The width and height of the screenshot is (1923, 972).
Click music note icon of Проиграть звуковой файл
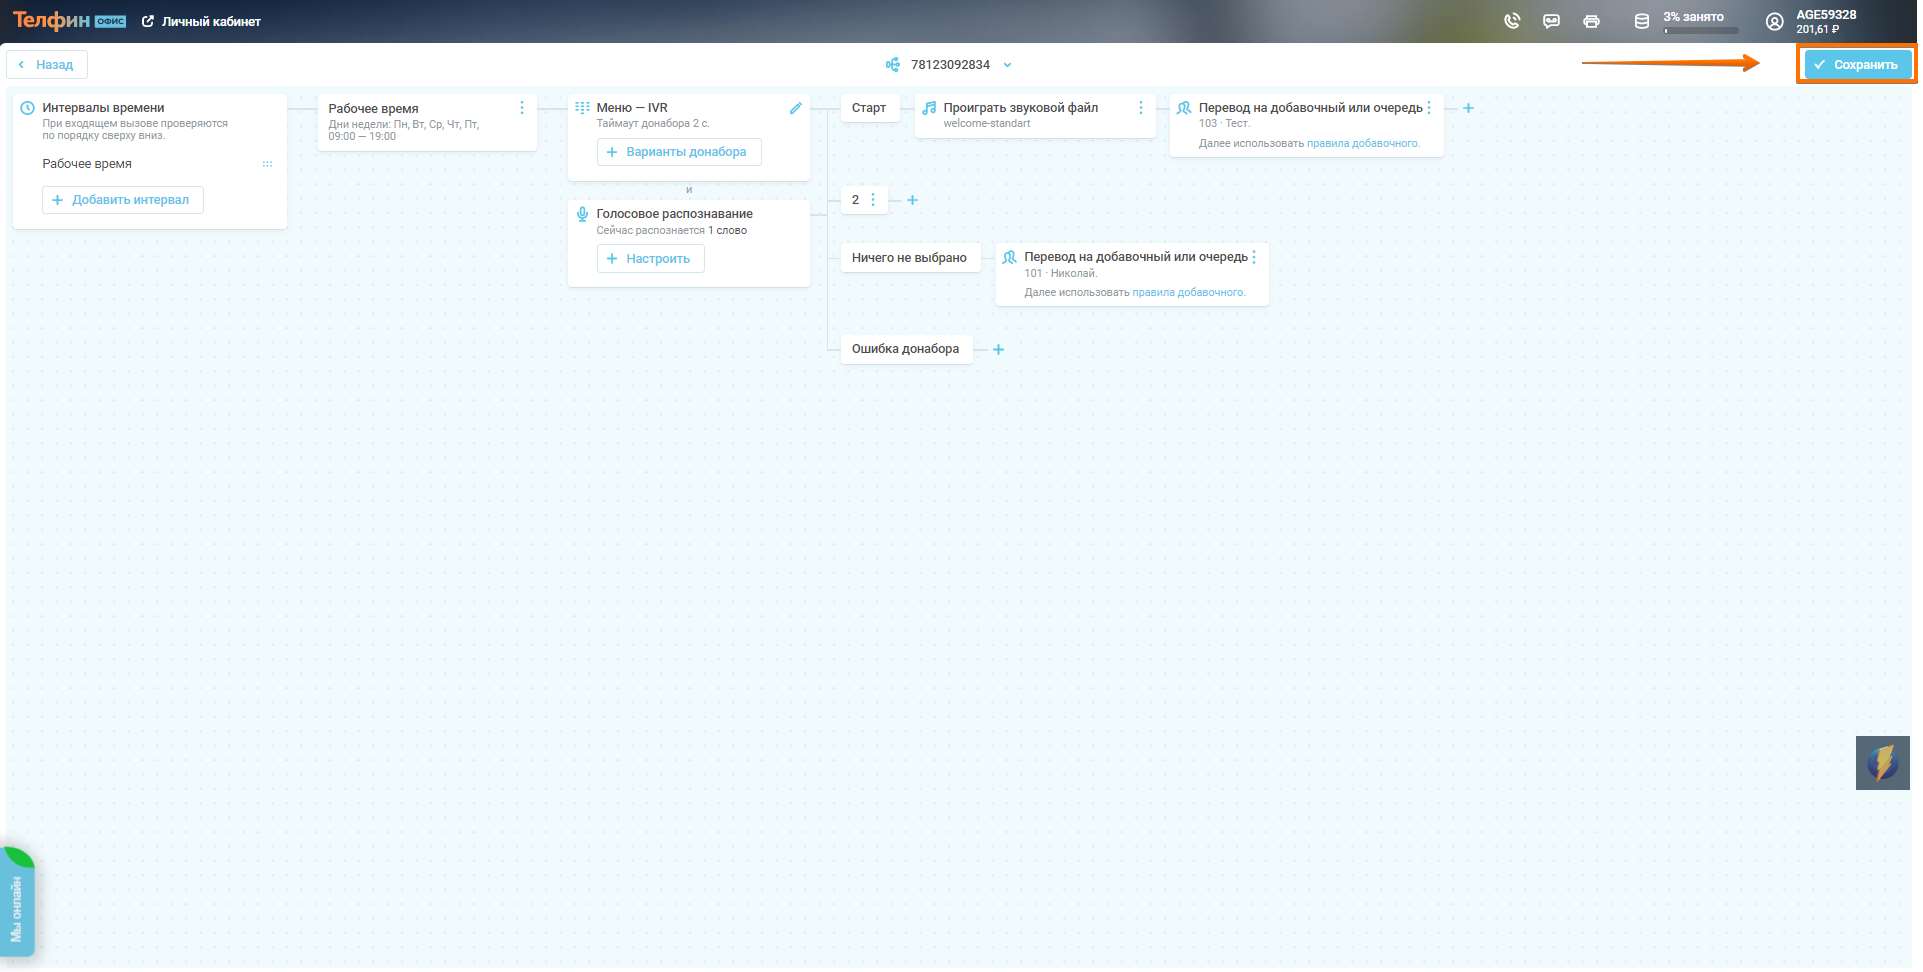[x=929, y=108]
